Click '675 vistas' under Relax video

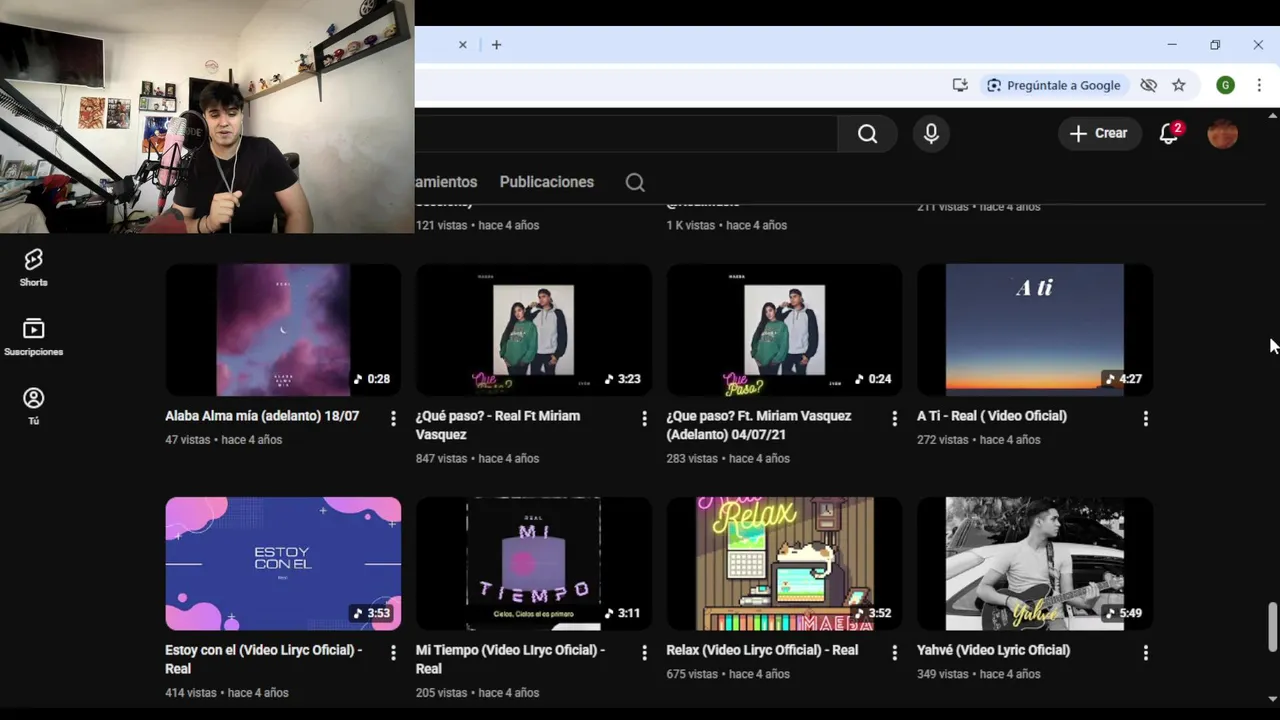pyautogui.click(x=692, y=674)
